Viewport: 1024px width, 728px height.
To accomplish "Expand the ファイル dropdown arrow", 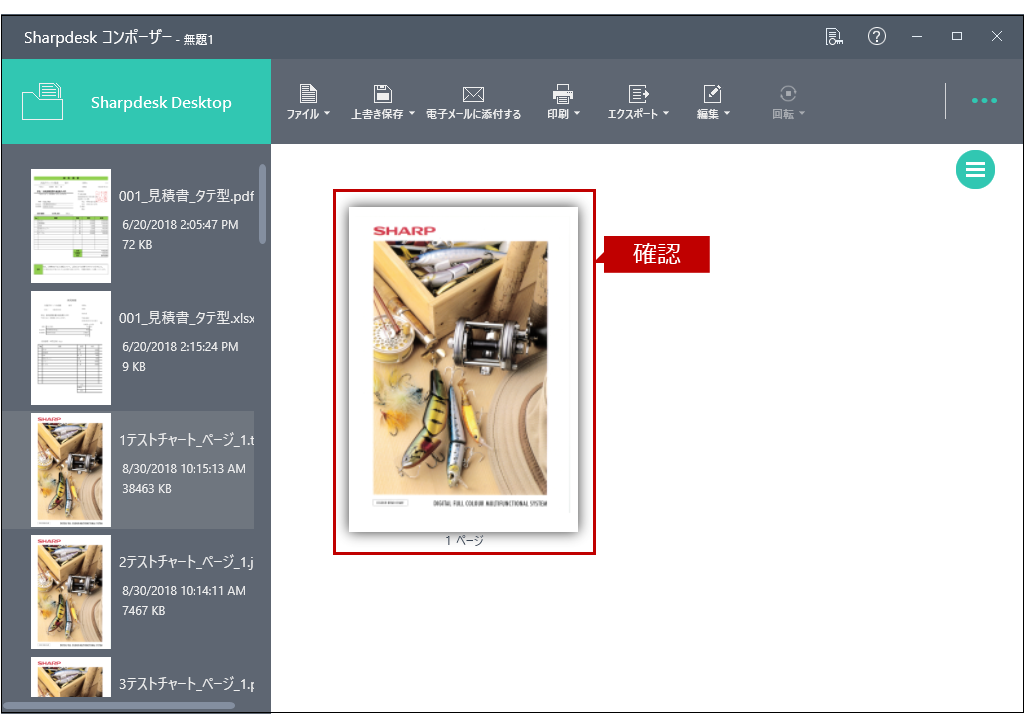I will [327, 114].
